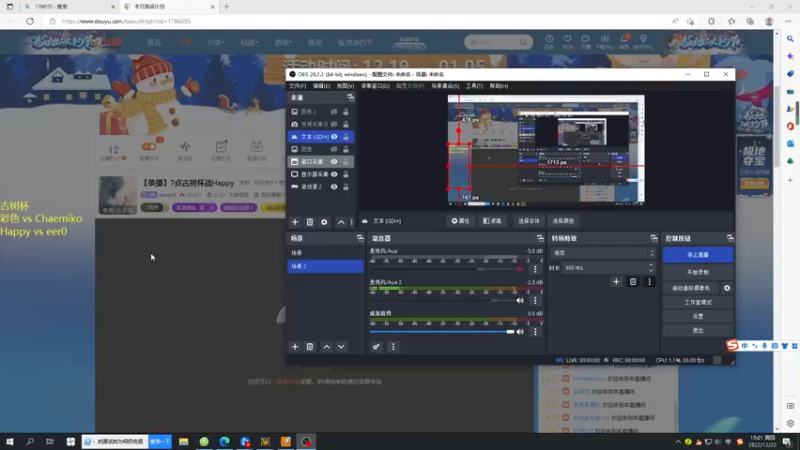Mute the 桌面音频 channel

click(x=520, y=332)
